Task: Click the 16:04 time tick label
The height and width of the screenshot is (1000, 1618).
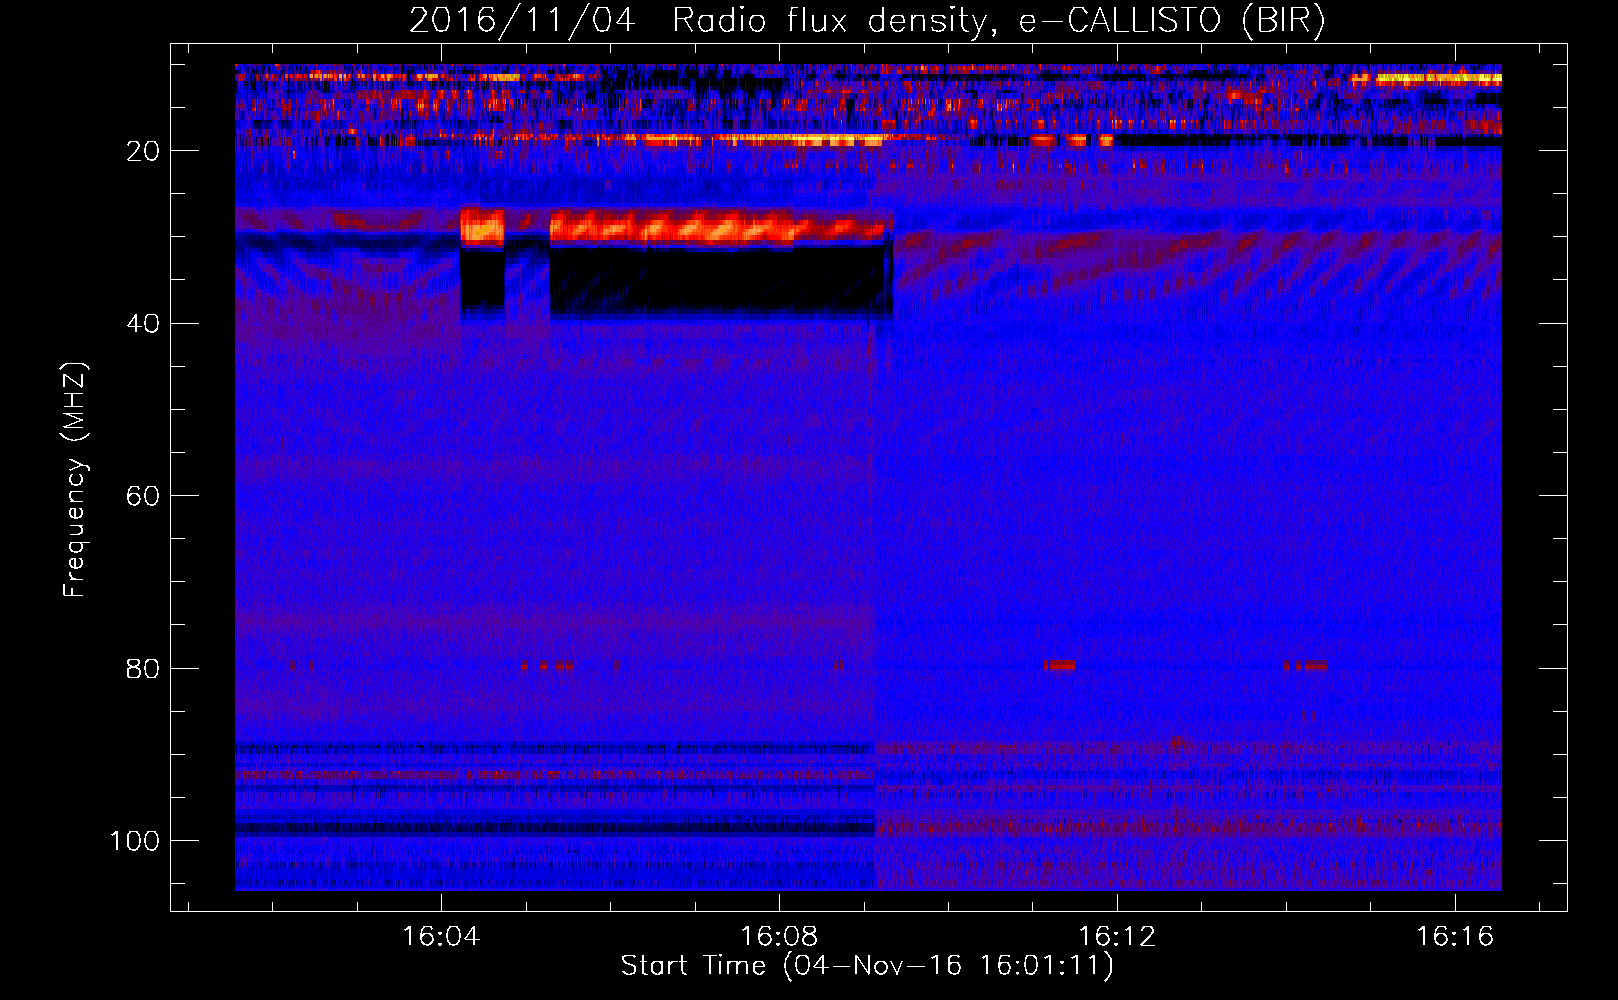Action: [x=441, y=937]
